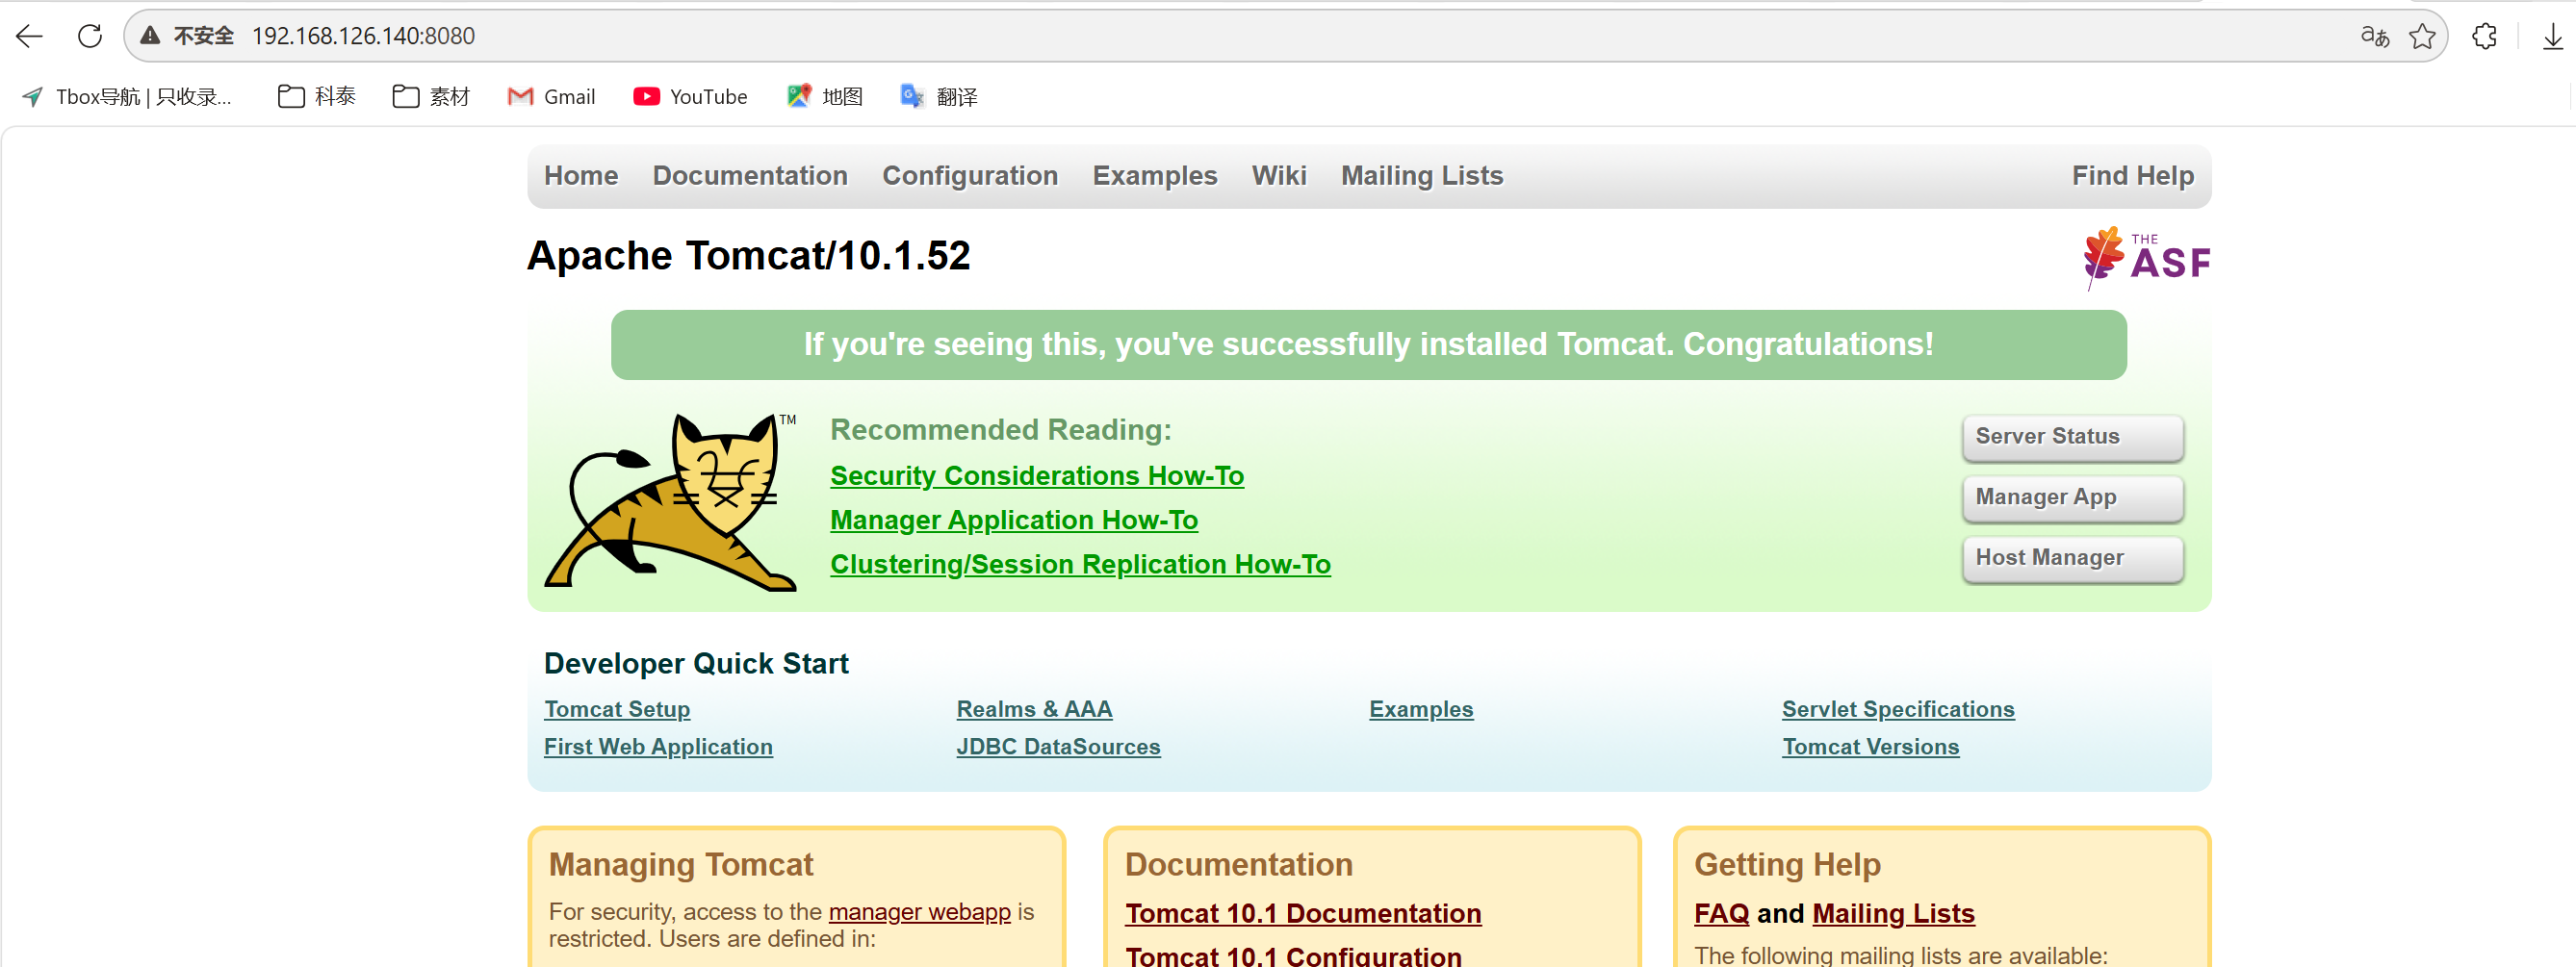Screen dimensions: 2576x967
Task: Follow the manager webapp link
Action: (x=919, y=912)
